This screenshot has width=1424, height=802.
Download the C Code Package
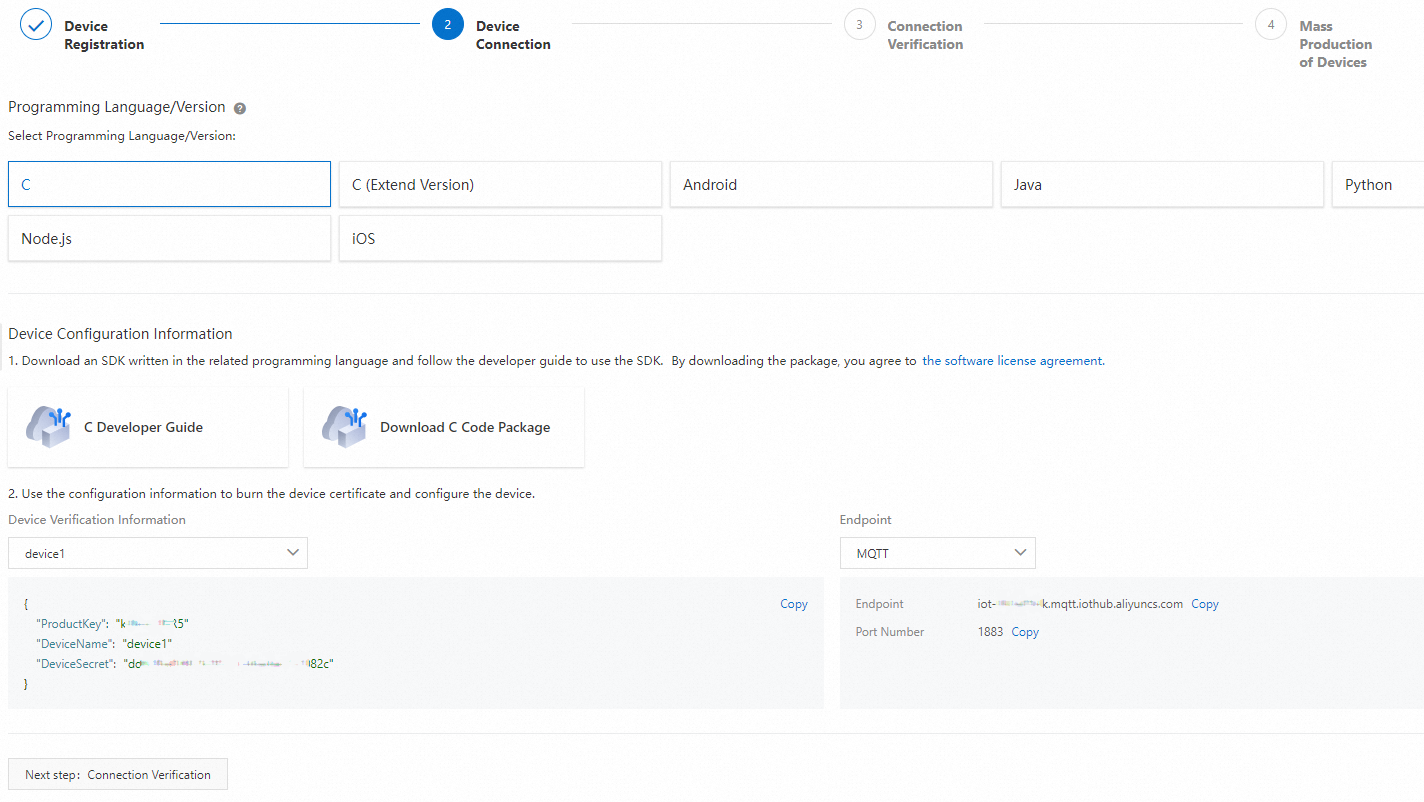[x=444, y=427]
